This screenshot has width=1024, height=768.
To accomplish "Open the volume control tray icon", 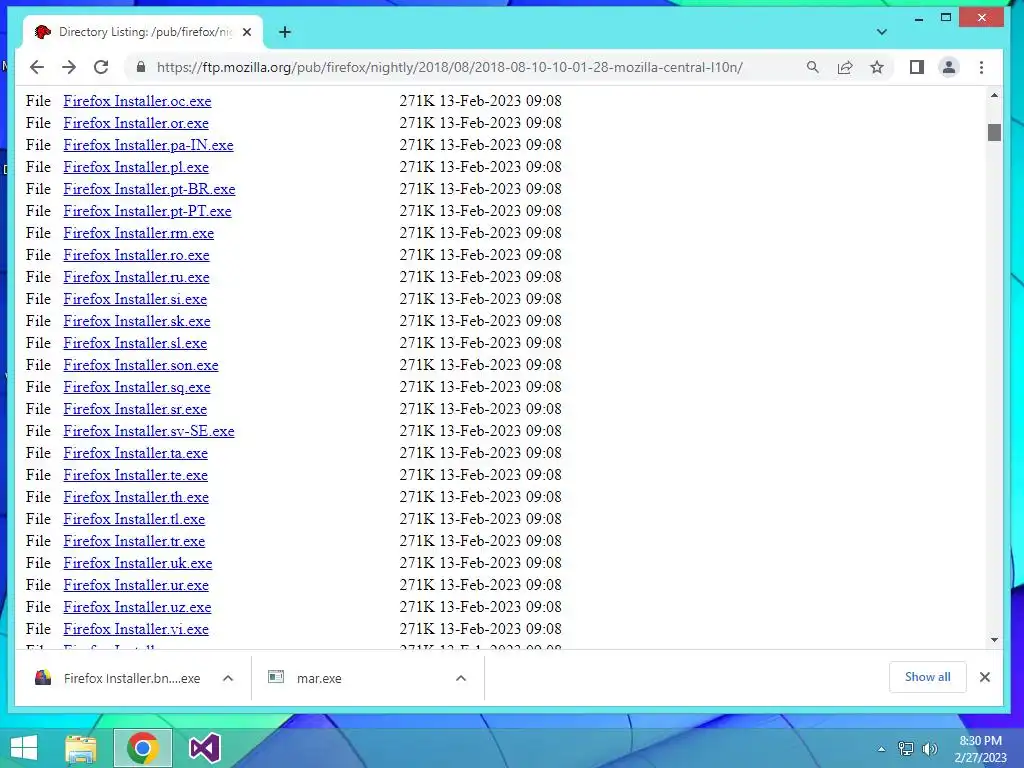I will [x=930, y=749].
